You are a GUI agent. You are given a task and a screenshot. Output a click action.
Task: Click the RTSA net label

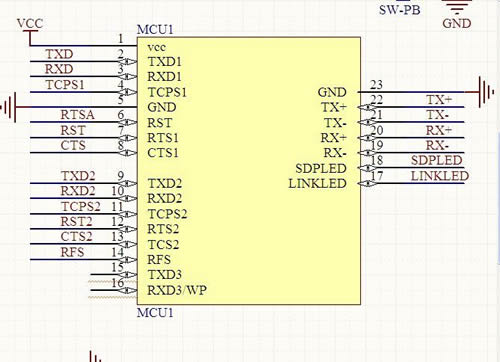click(x=77, y=115)
